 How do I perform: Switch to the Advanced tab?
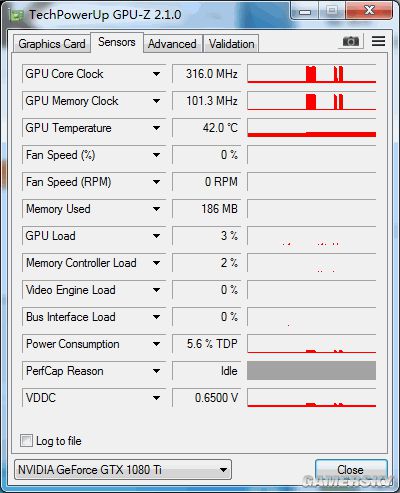coord(172,44)
